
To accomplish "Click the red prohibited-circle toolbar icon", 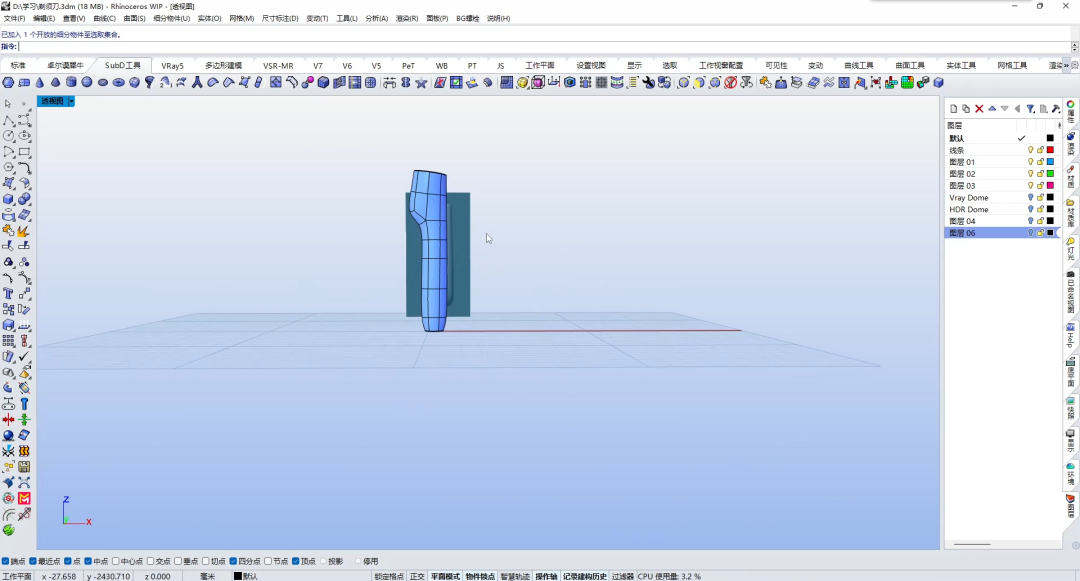I will pos(730,83).
